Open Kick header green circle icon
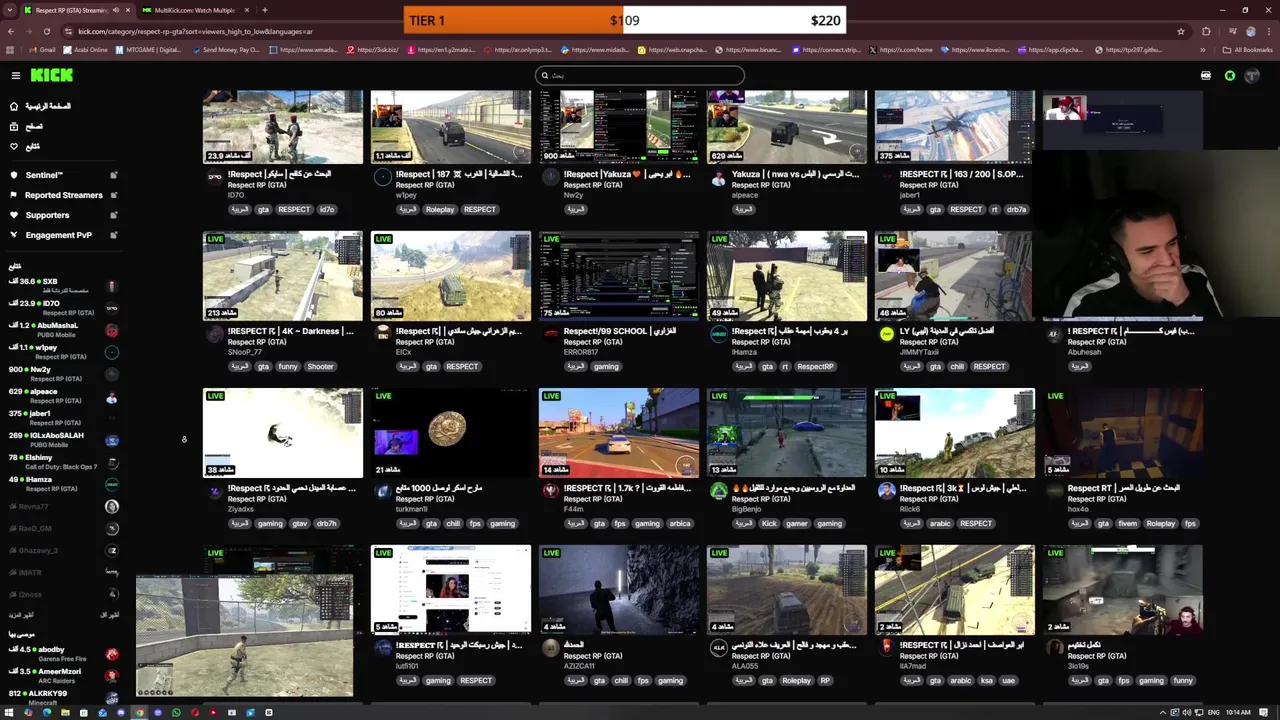 pos(1230,76)
